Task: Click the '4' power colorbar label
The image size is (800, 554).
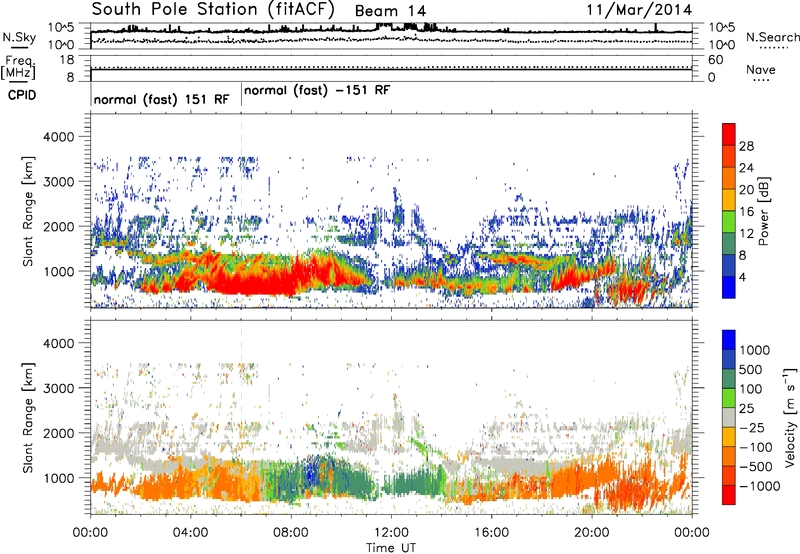Action: (742, 277)
